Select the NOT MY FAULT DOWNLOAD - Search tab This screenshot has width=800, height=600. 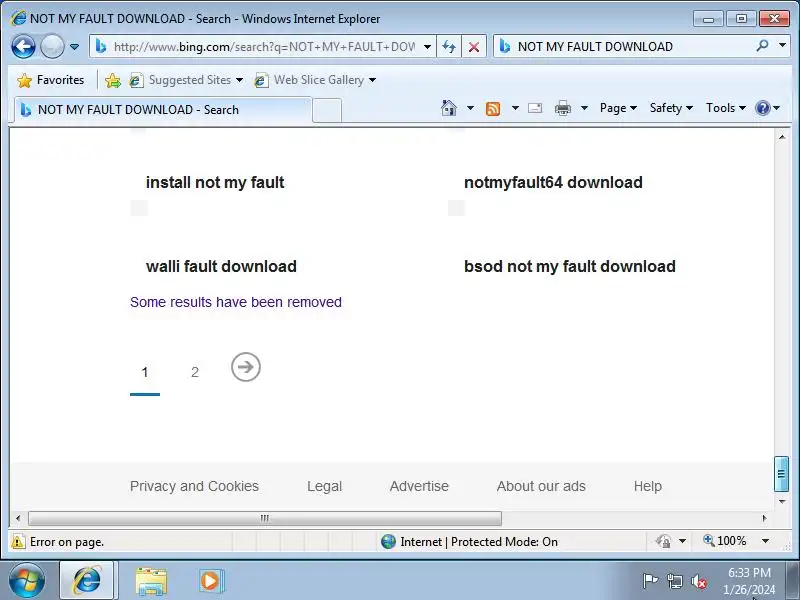162,110
